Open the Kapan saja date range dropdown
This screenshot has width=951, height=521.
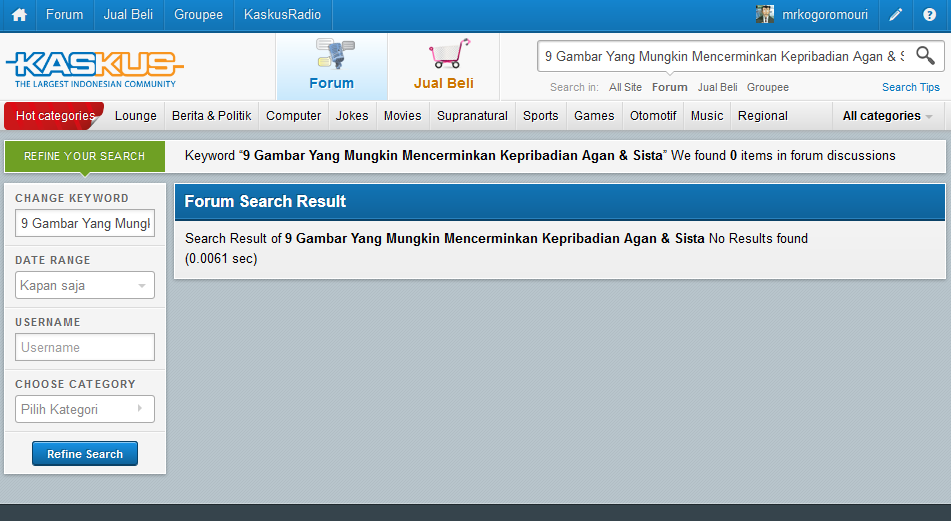pos(85,285)
